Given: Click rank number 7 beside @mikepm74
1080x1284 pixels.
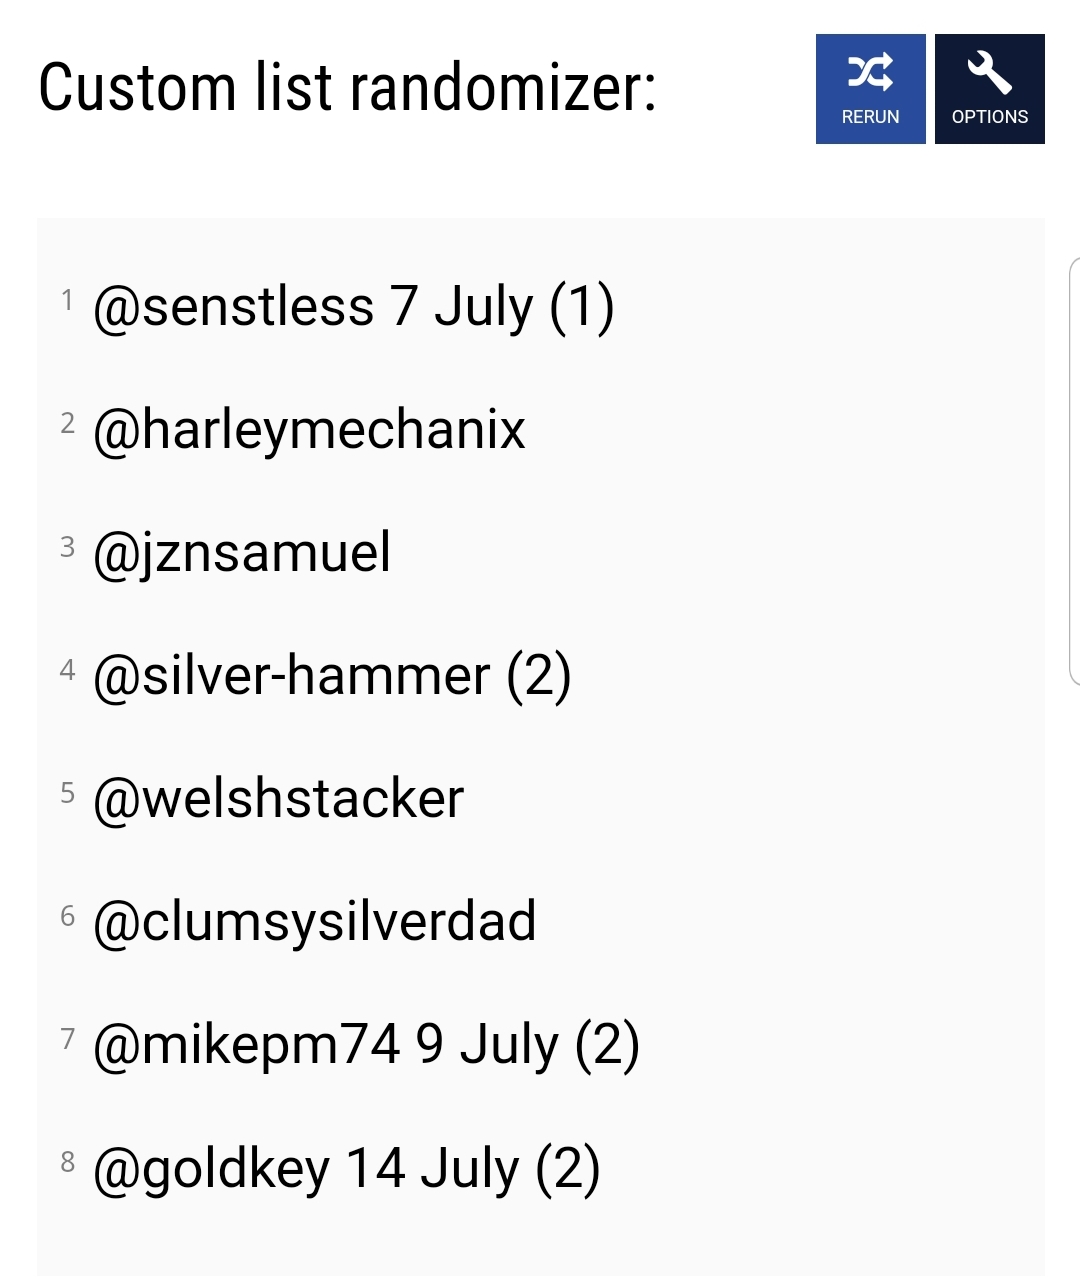Looking at the screenshot, I should tap(67, 1038).
